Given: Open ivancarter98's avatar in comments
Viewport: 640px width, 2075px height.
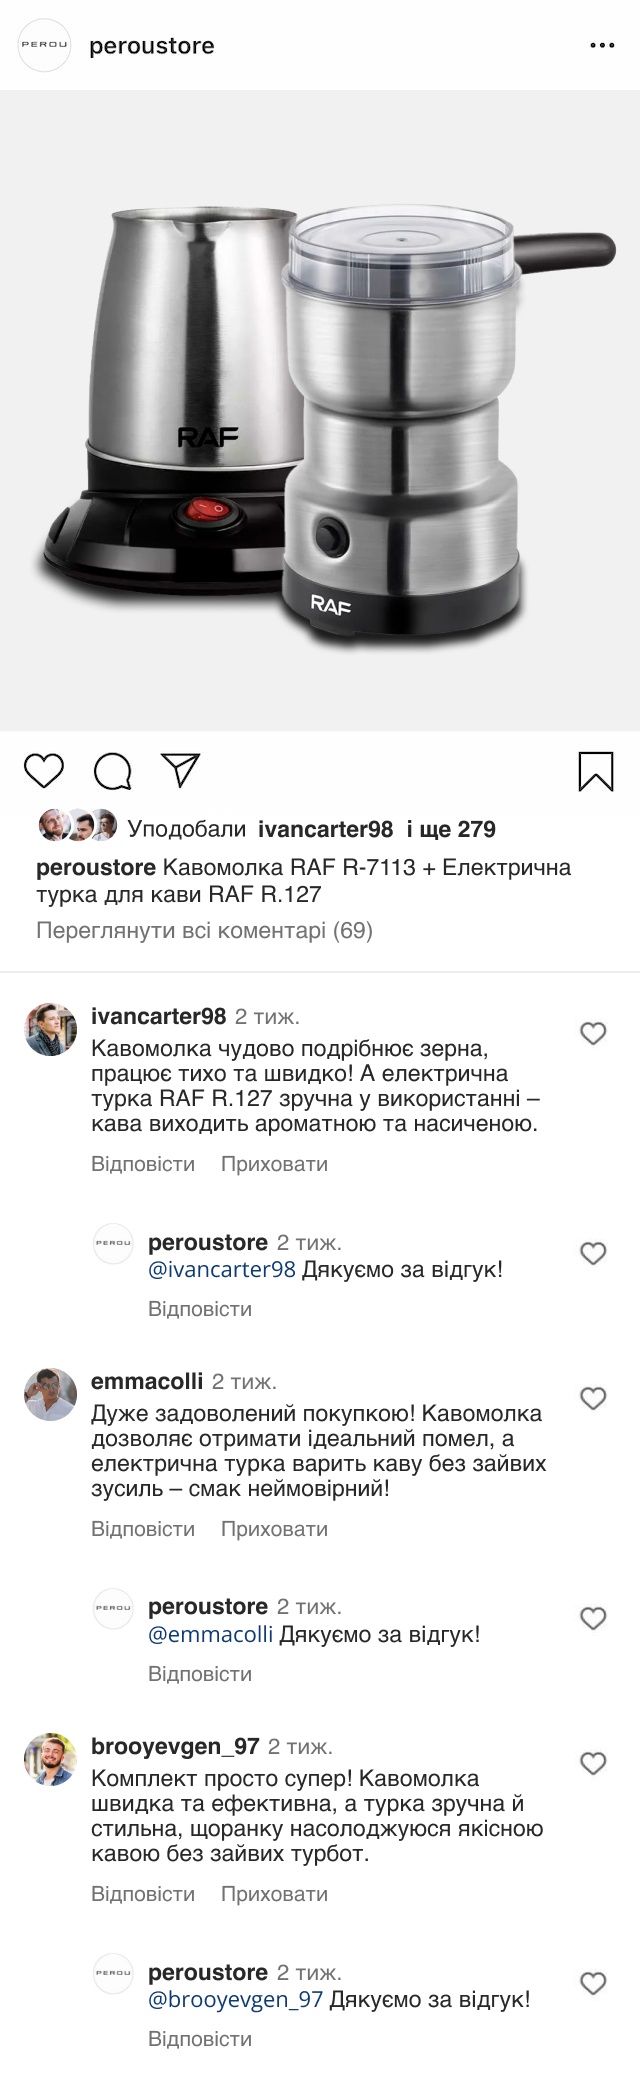Looking at the screenshot, I should point(51,1029).
